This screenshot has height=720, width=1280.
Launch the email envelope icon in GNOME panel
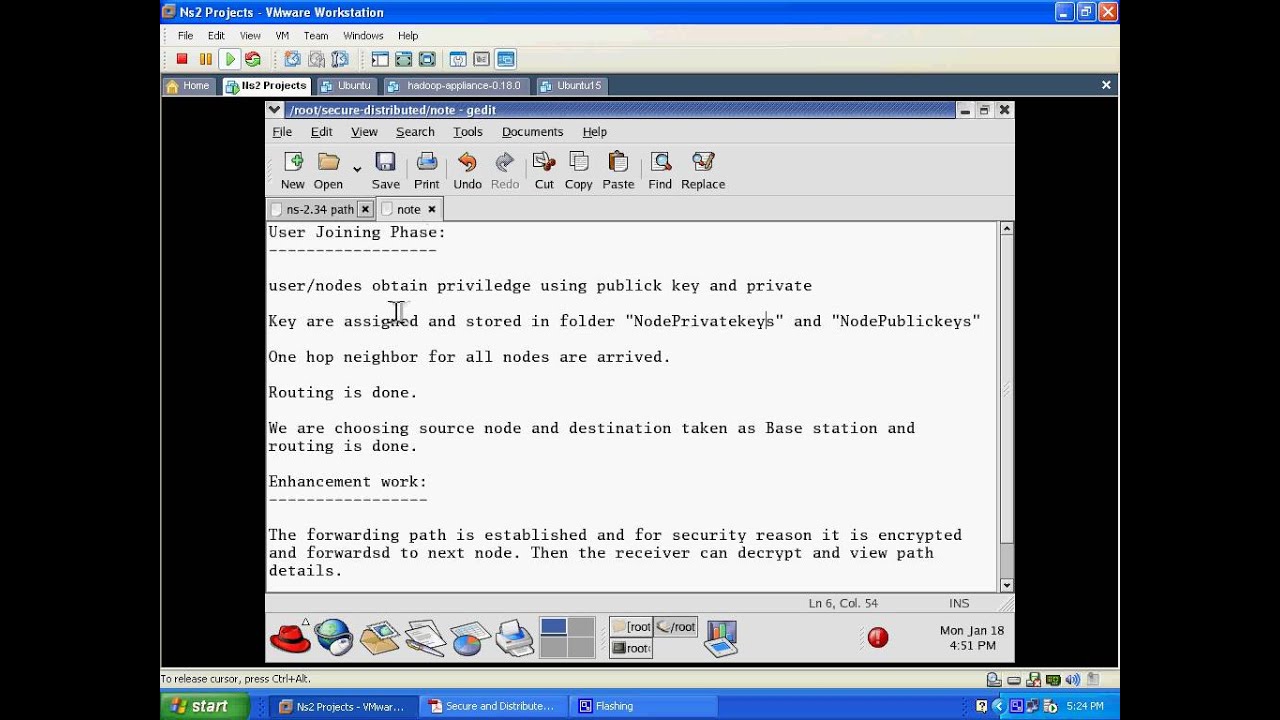380,638
